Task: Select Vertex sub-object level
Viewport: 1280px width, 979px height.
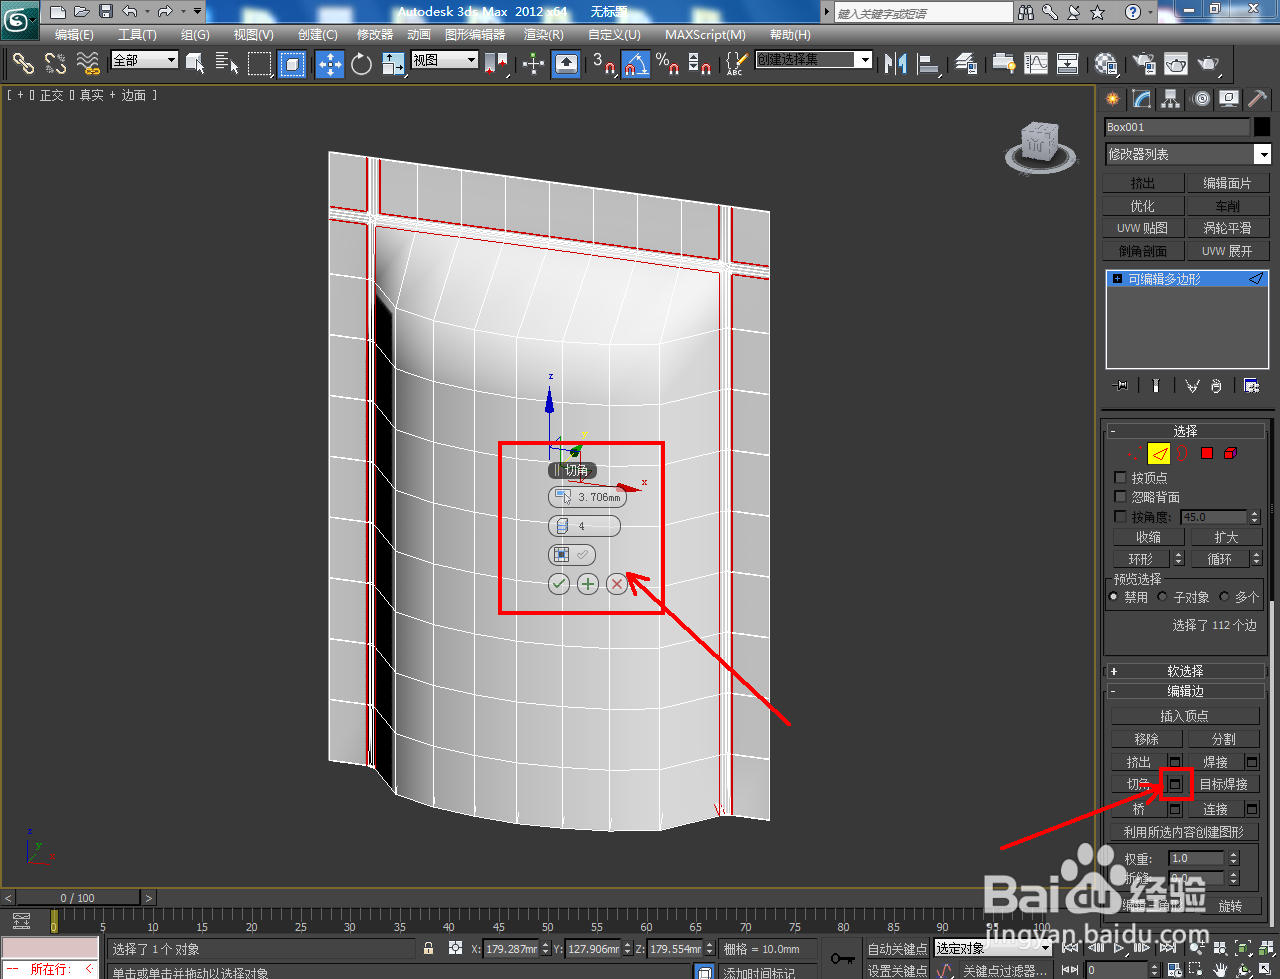Action: tap(1134, 454)
